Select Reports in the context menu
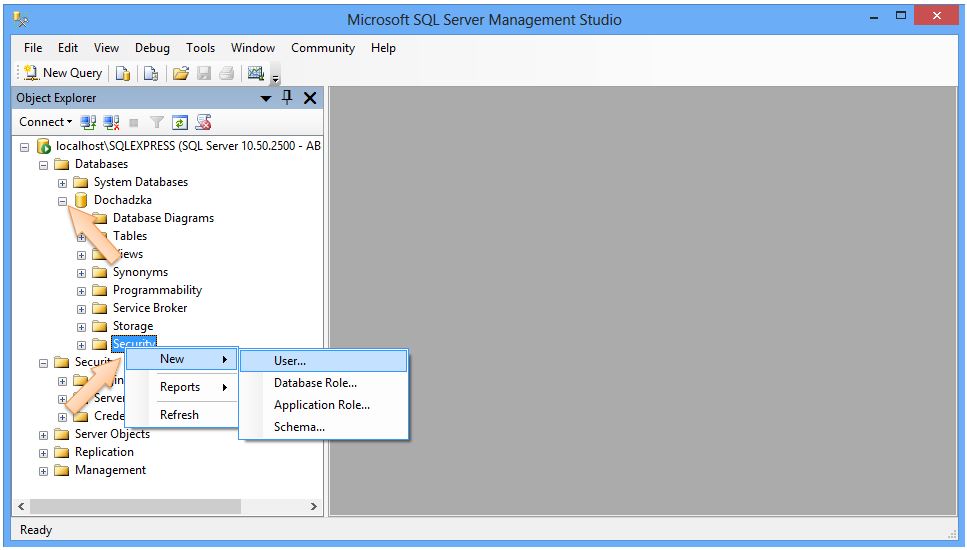Viewport: 967px width, 550px height. coord(181,387)
